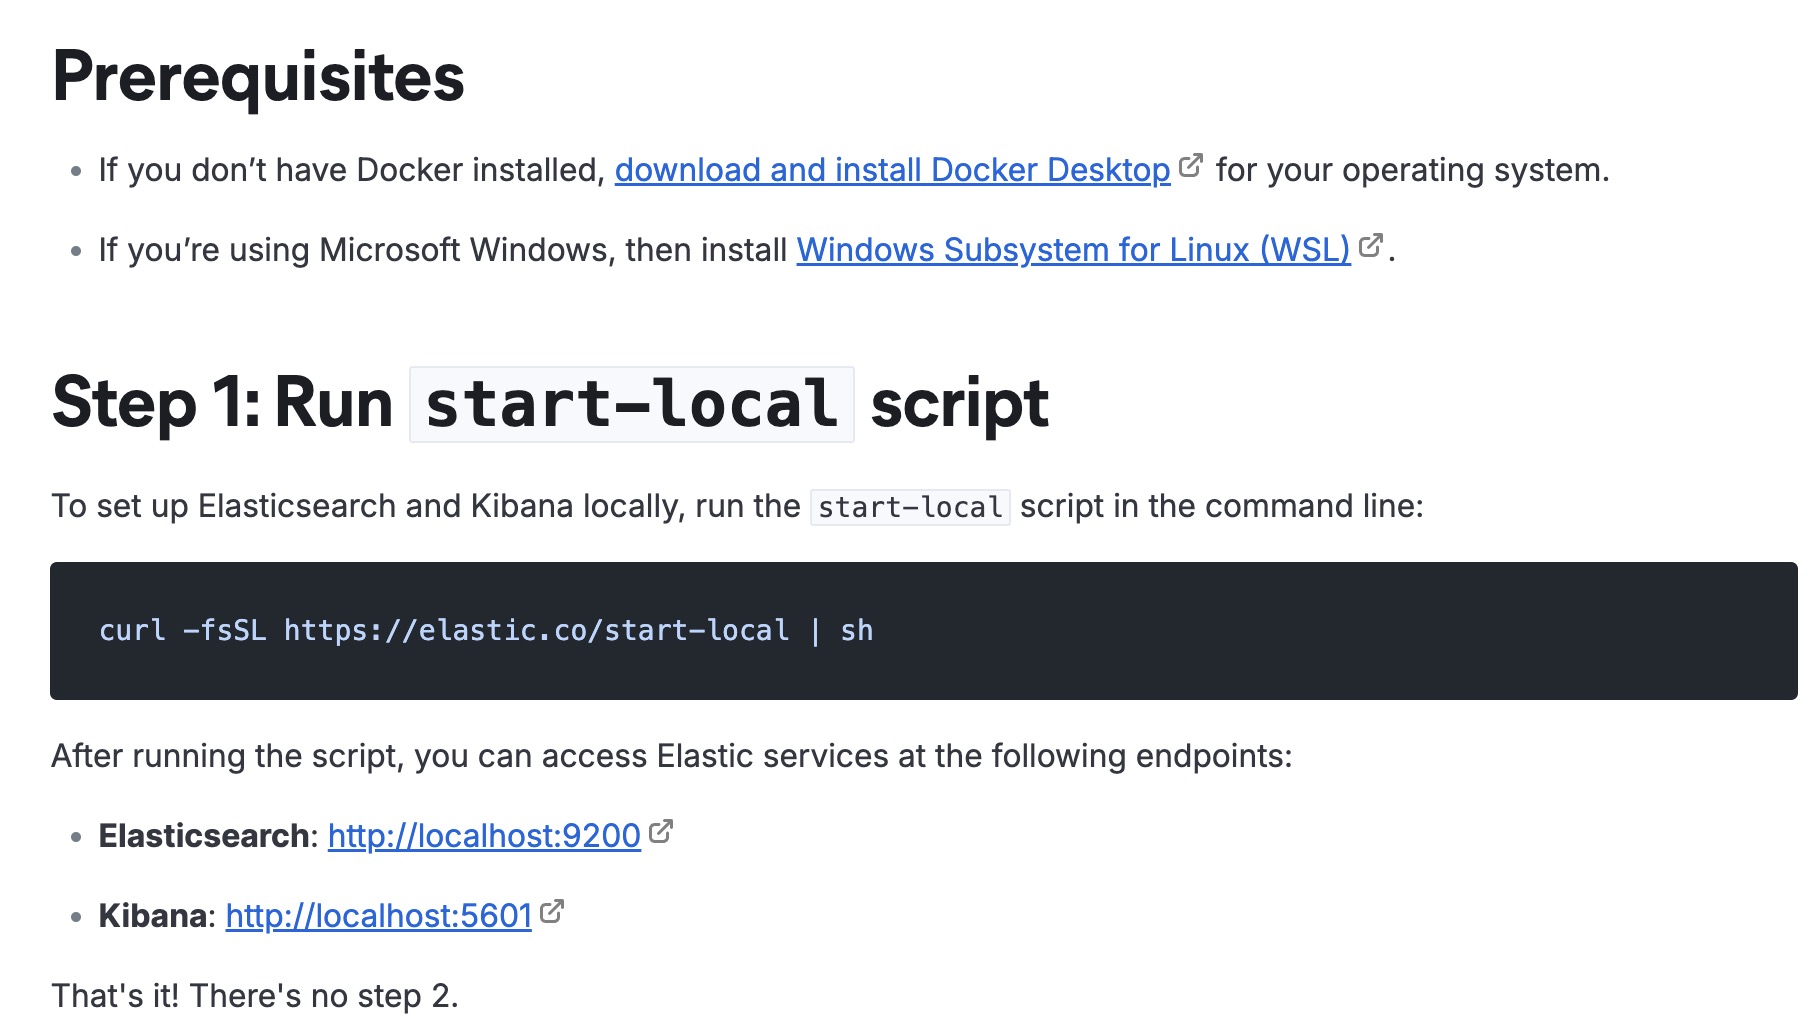Click 'If you don't have Docker installed' text

(351, 170)
